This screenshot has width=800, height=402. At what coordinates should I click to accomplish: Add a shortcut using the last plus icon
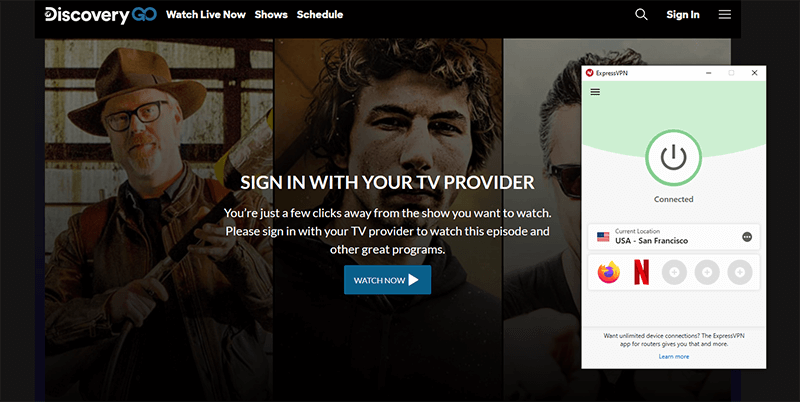click(739, 272)
